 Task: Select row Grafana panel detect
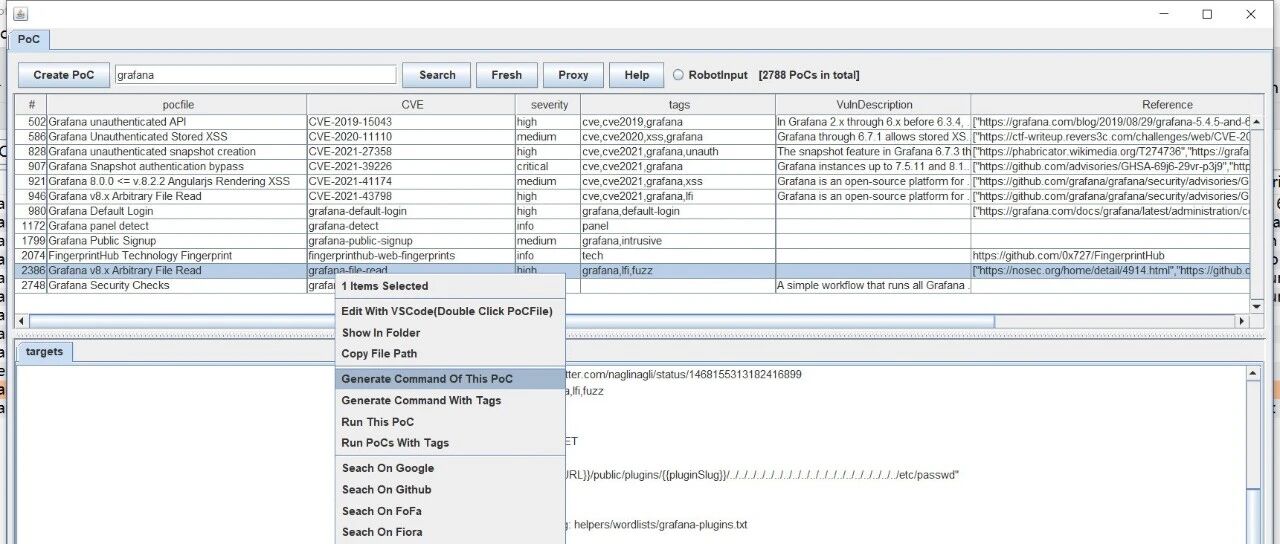[x=632, y=226]
